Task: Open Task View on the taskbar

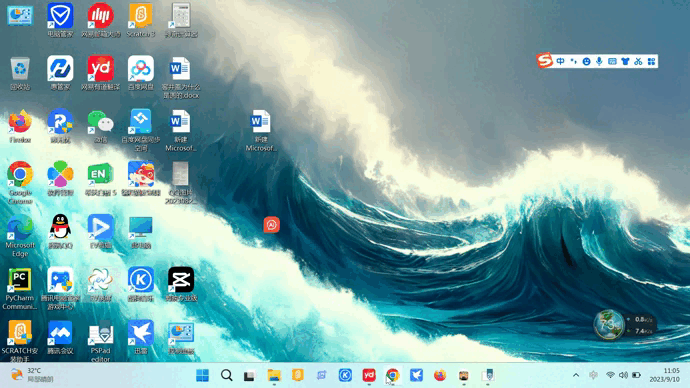Action: pyautogui.click(x=250, y=376)
